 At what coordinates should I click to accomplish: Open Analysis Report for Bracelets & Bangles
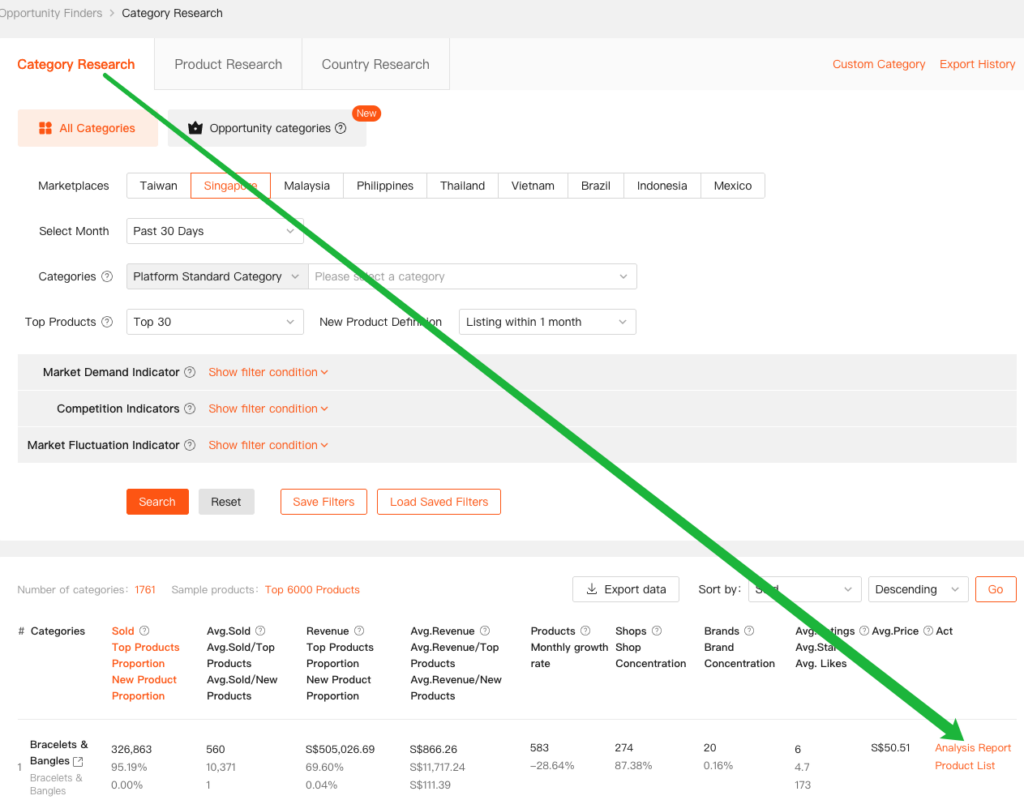[x=972, y=748]
